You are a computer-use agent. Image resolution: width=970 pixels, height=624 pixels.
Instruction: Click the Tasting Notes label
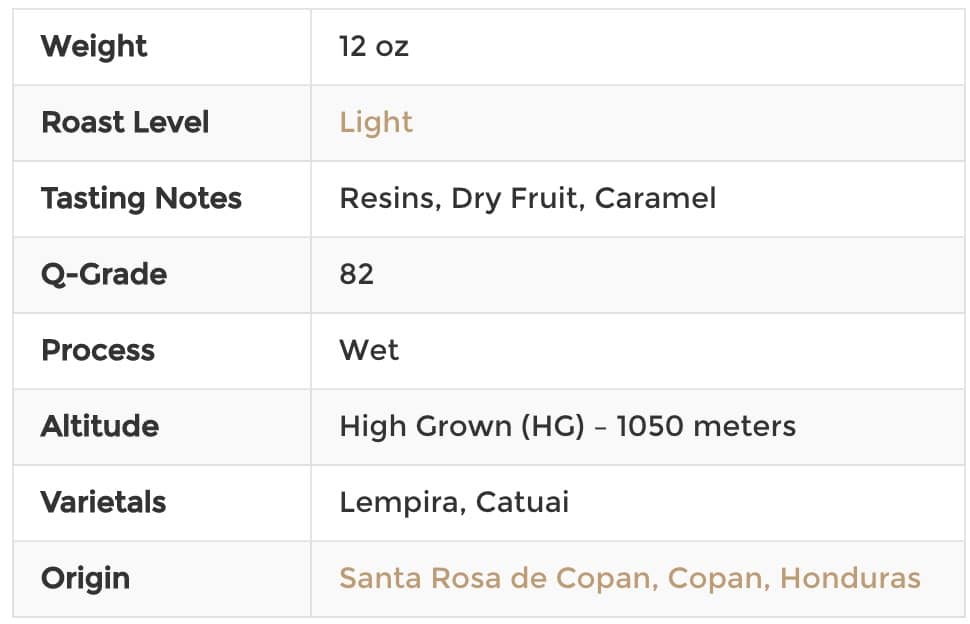point(141,199)
